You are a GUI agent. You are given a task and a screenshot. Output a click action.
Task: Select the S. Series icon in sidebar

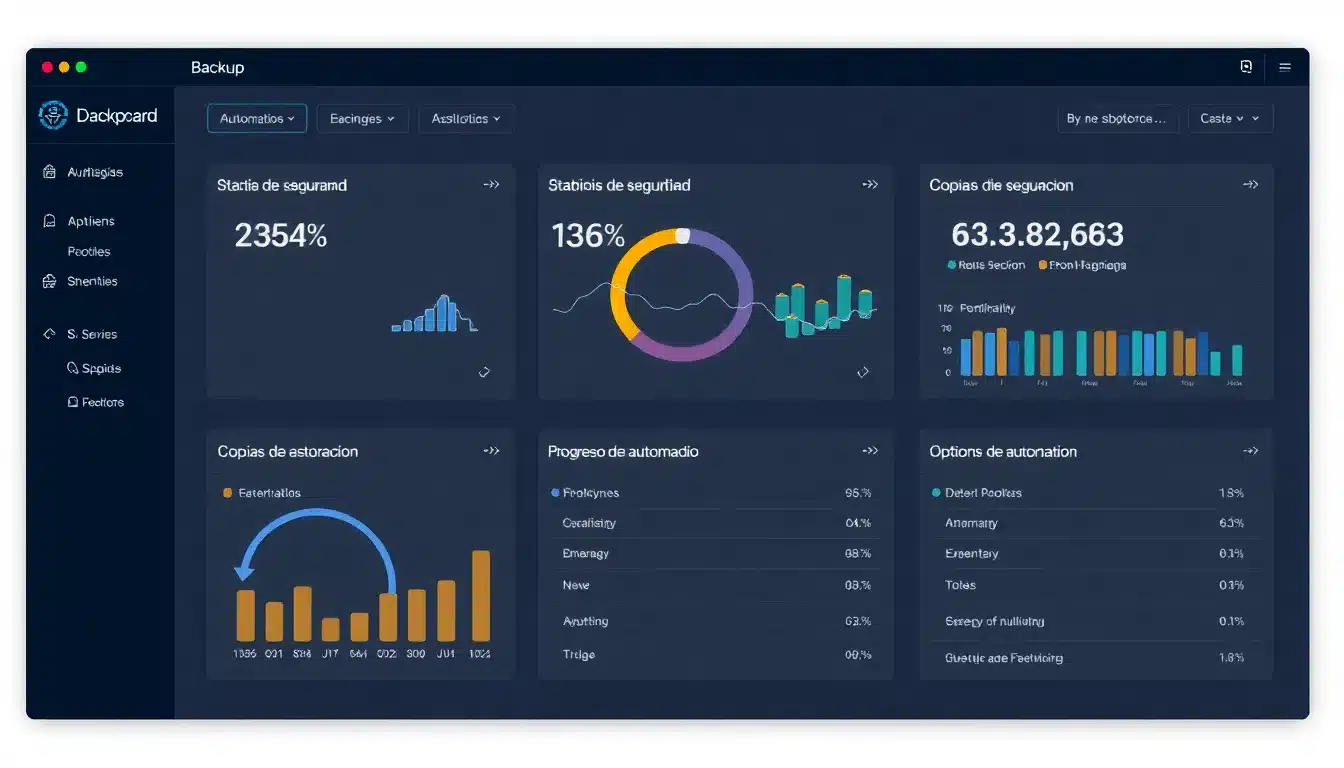pos(49,333)
